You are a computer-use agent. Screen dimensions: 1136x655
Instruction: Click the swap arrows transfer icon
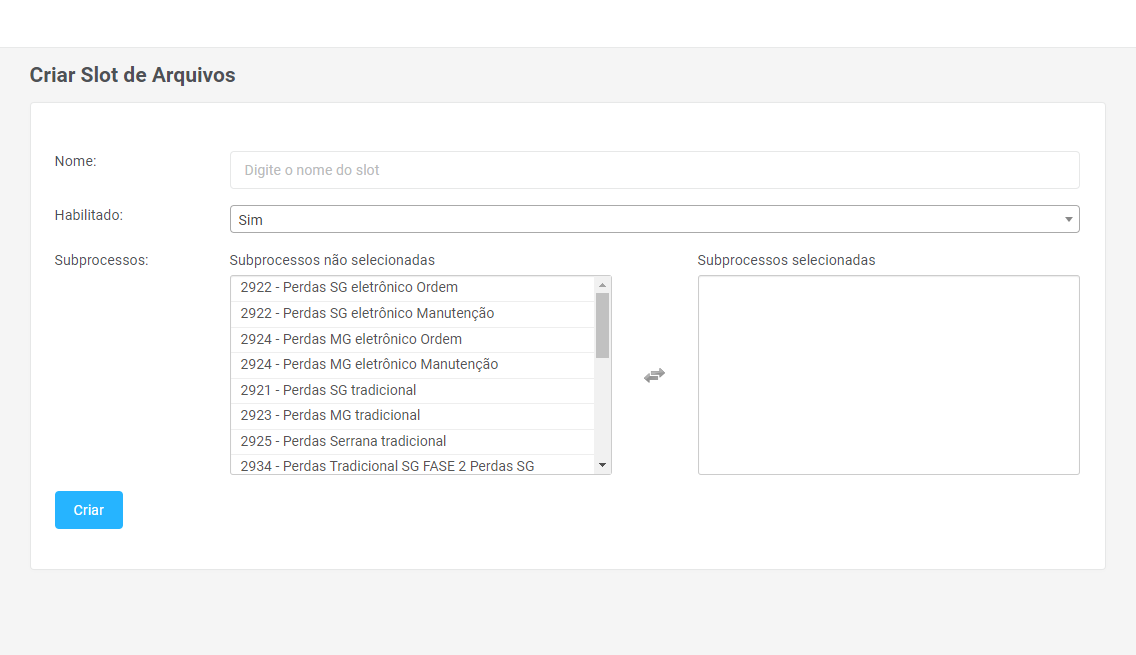[x=654, y=375]
